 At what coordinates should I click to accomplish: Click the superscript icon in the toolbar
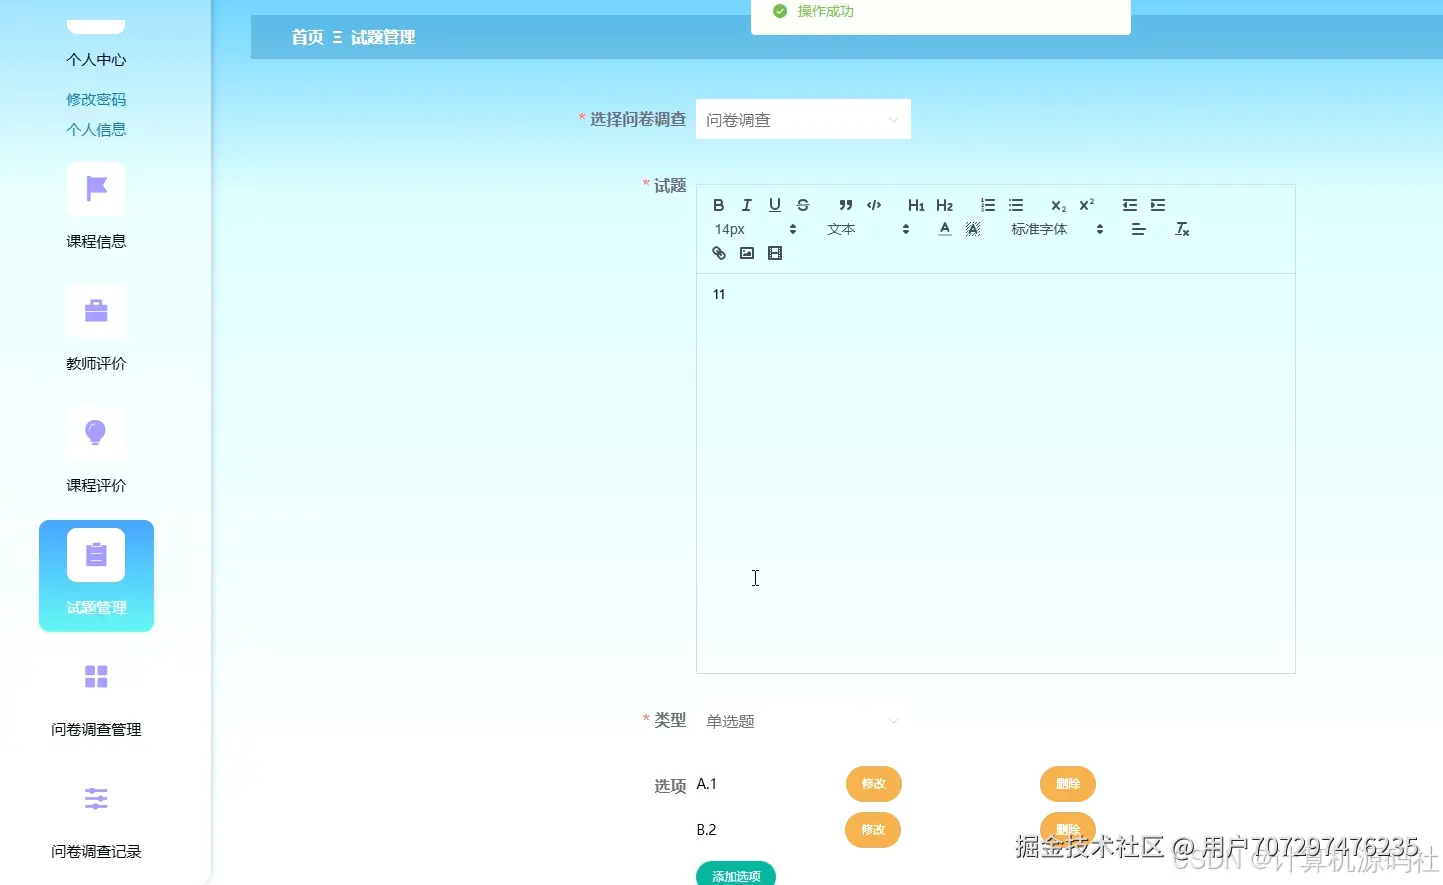1085,205
